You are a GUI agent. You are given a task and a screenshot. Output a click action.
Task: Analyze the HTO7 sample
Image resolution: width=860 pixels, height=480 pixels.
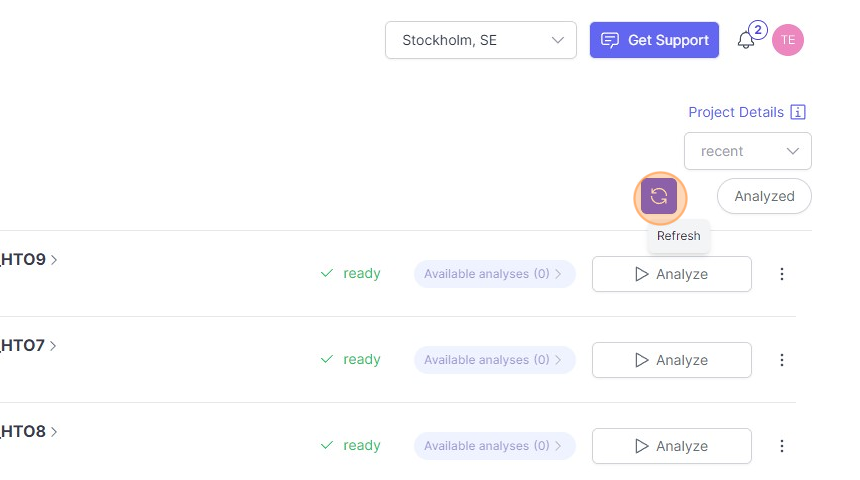tap(671, 360)
